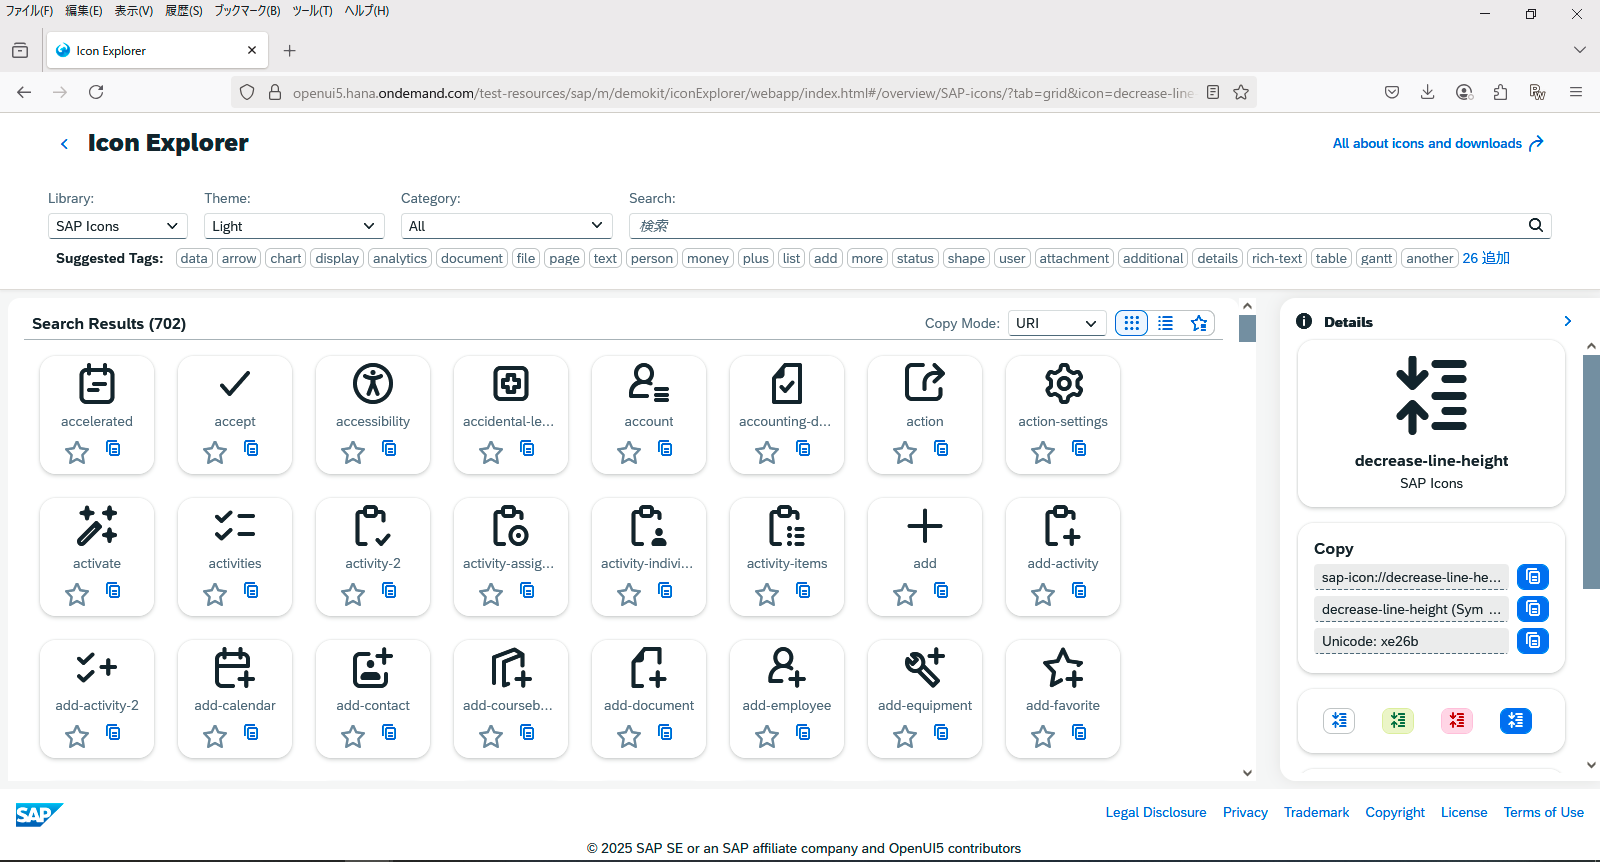Show 26 more suggested tags

1486,258
